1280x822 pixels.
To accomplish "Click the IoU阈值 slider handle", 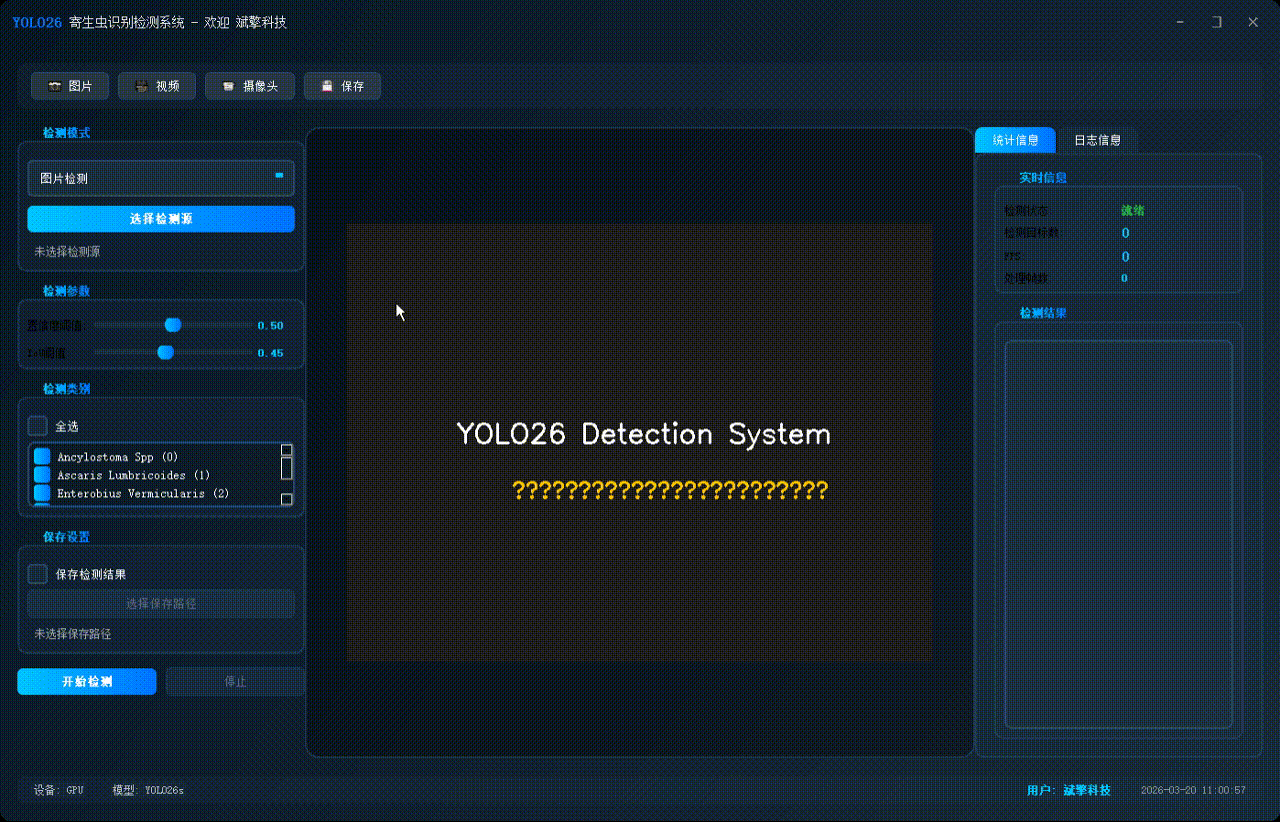I will pos(166,352).
